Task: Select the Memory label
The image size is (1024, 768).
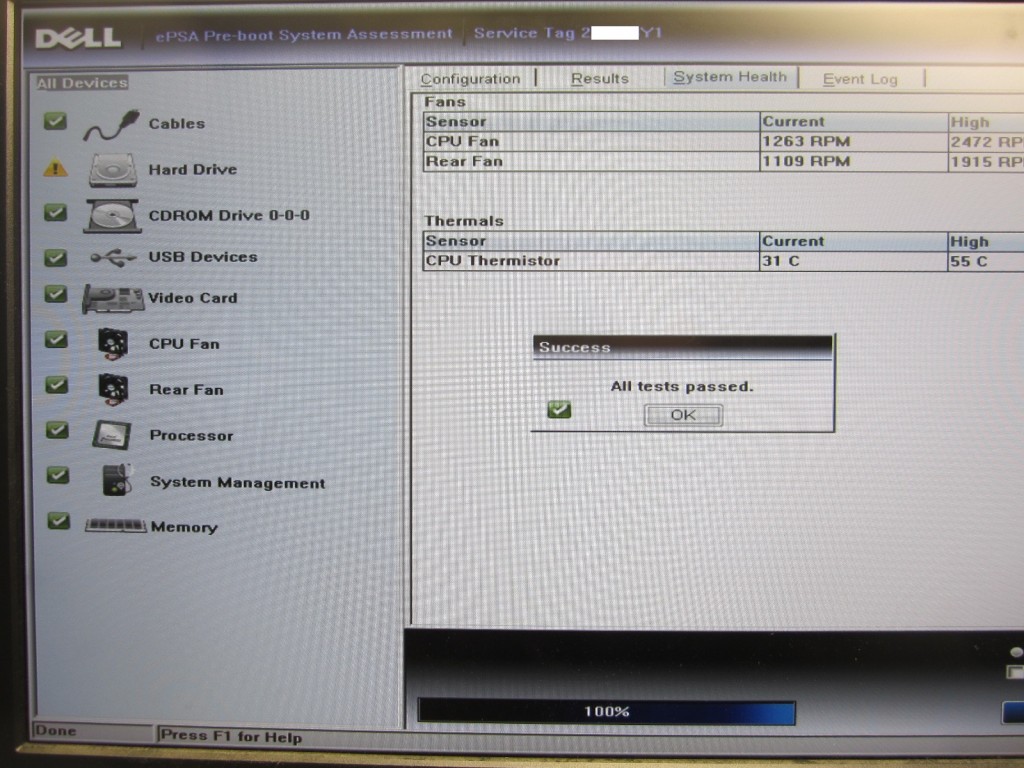Action: pyautogui.click(x=184, y=526)
